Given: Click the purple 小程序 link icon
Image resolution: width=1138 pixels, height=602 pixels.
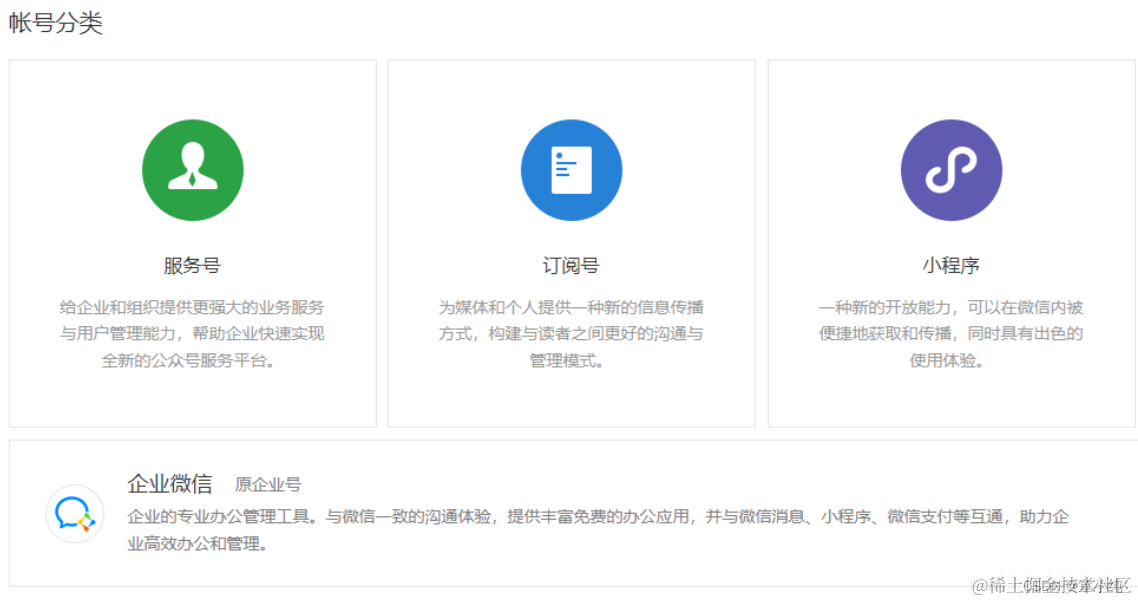Looking at the screenshot, I should click(951, 170).
